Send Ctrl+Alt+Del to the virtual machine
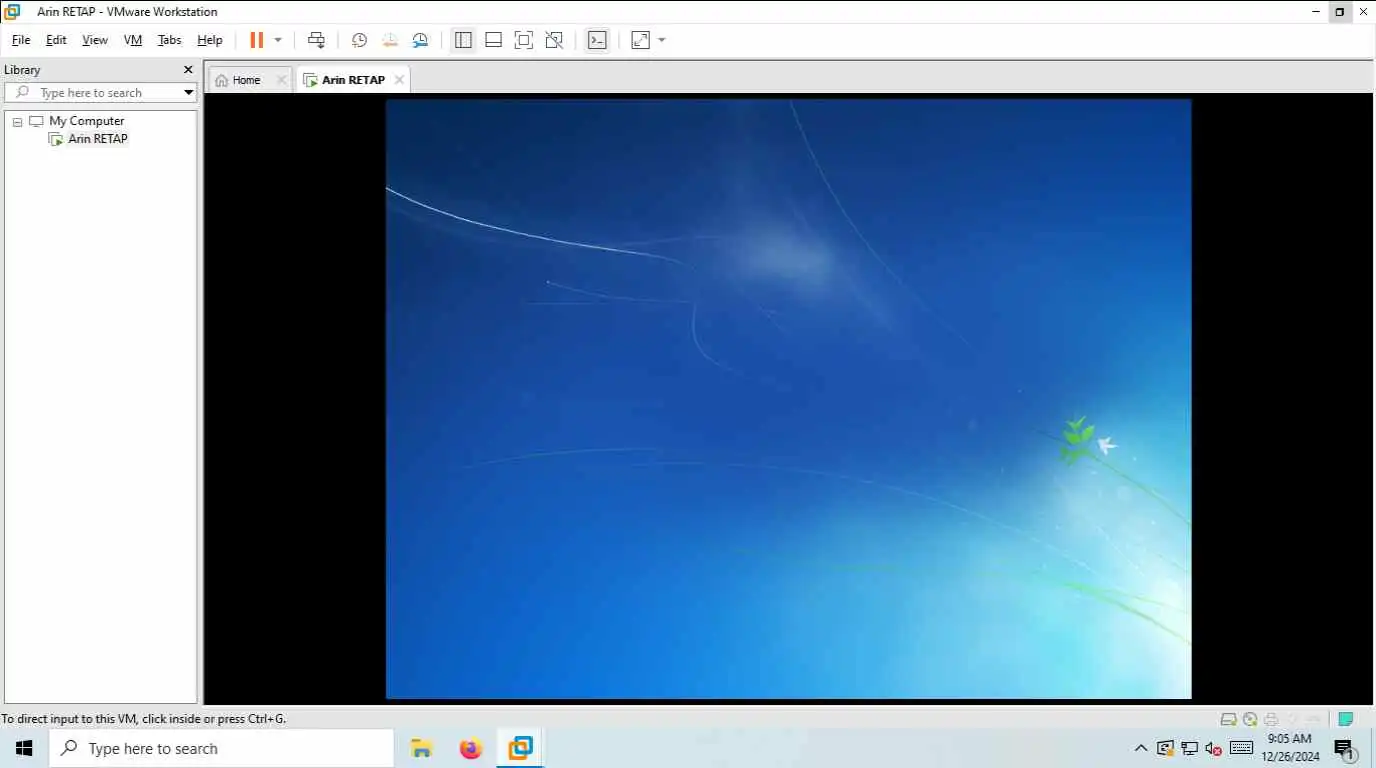 pyautogui.click(x=316, y=40)
